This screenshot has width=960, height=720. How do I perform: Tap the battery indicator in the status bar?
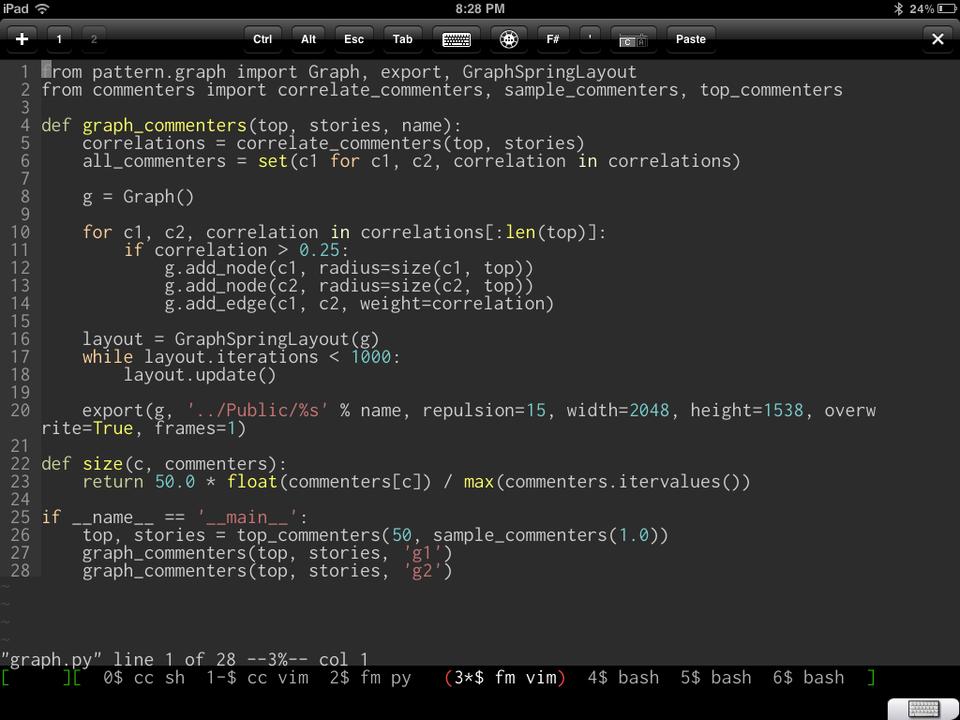[945, 8]
